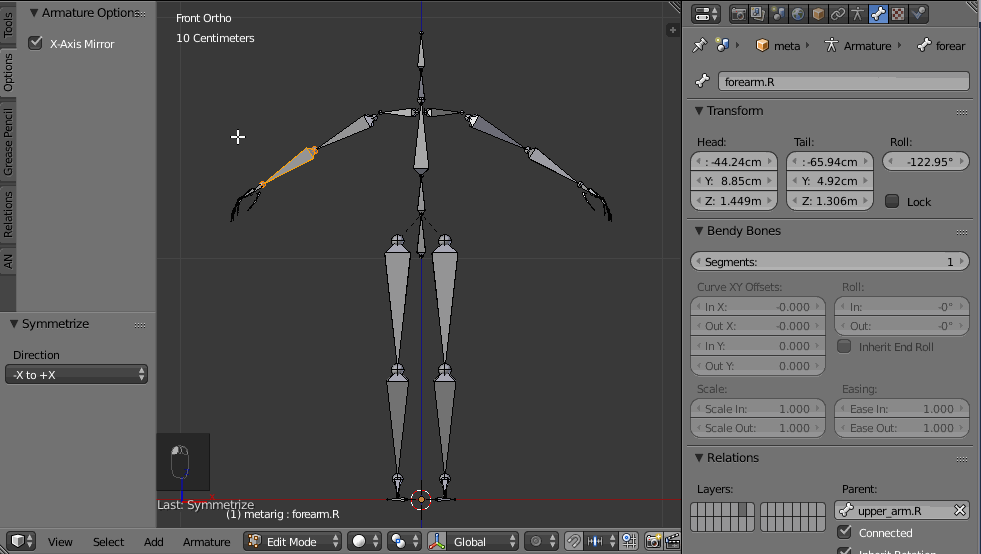This screenshot has height=554, width=981.
Task: Open the Properties editor type selector
Action: [706, 14]
